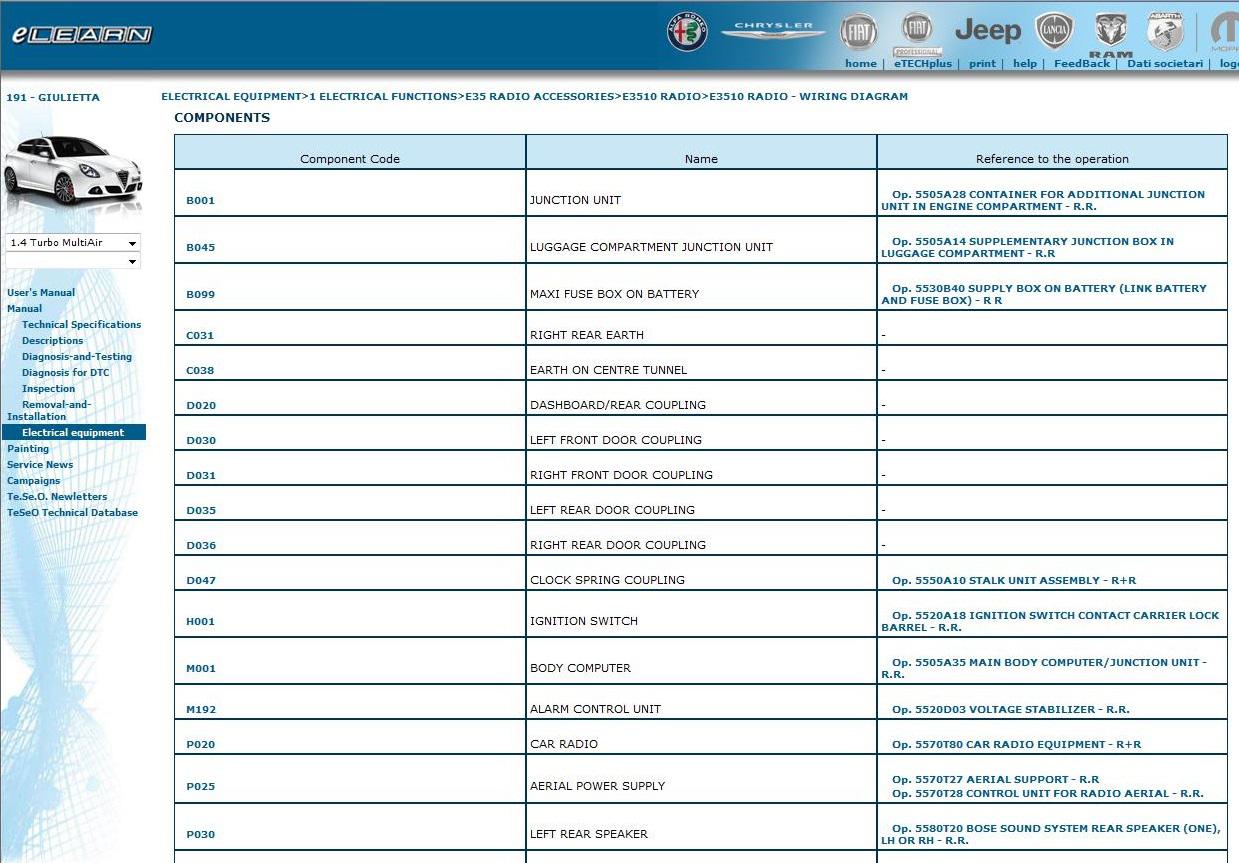Open Descriptions in the sidebar
The height and width of the screenshot is (863, 1239).
click(53, 341)
